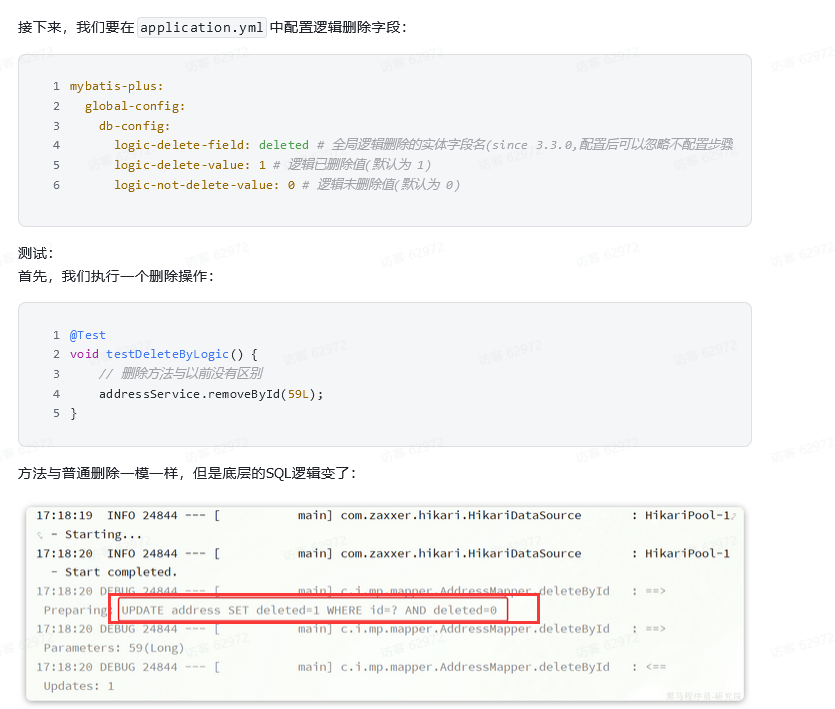
Task: Click the 'logic-not-delete-value: 0' line
Action: pos(204,185)
